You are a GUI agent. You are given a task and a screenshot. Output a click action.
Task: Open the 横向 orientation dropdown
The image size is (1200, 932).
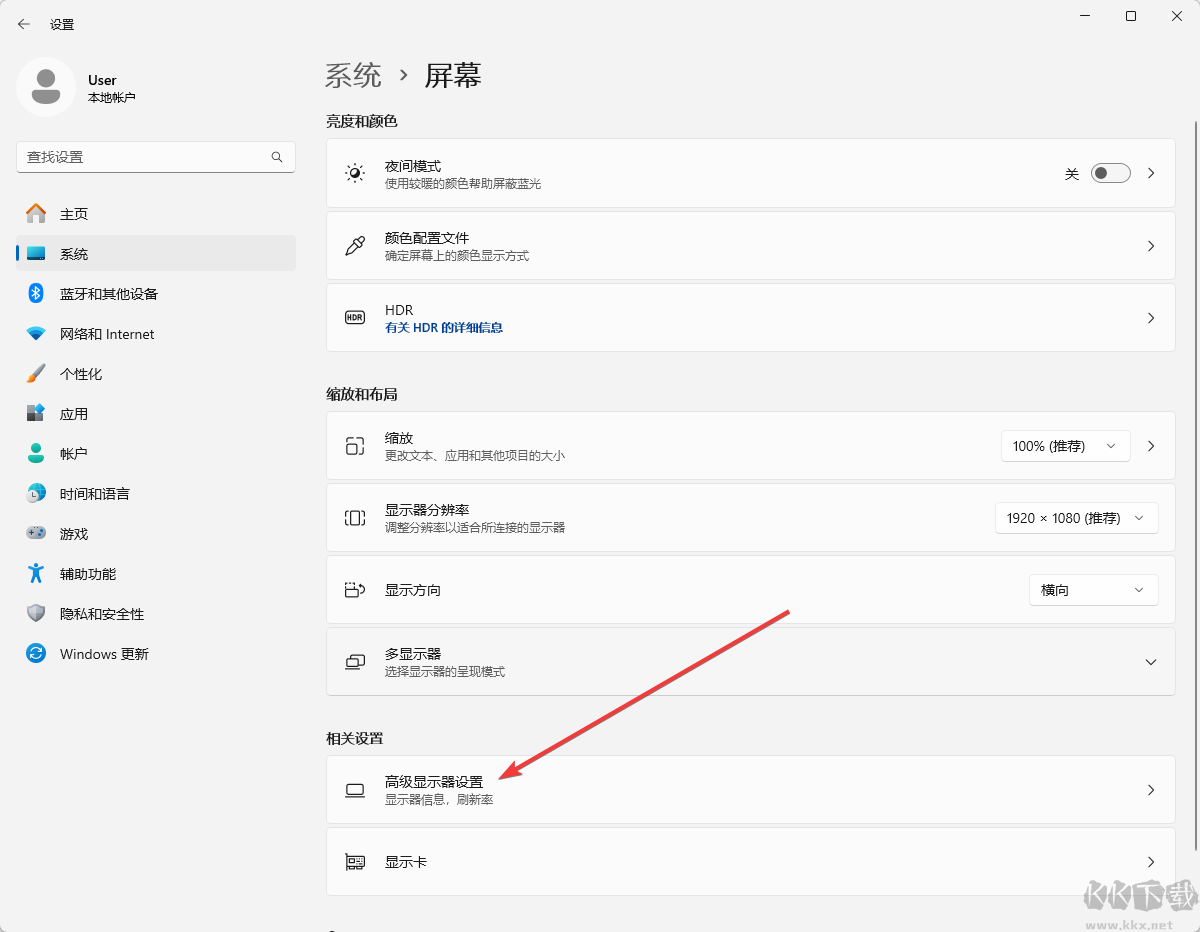1093,590
